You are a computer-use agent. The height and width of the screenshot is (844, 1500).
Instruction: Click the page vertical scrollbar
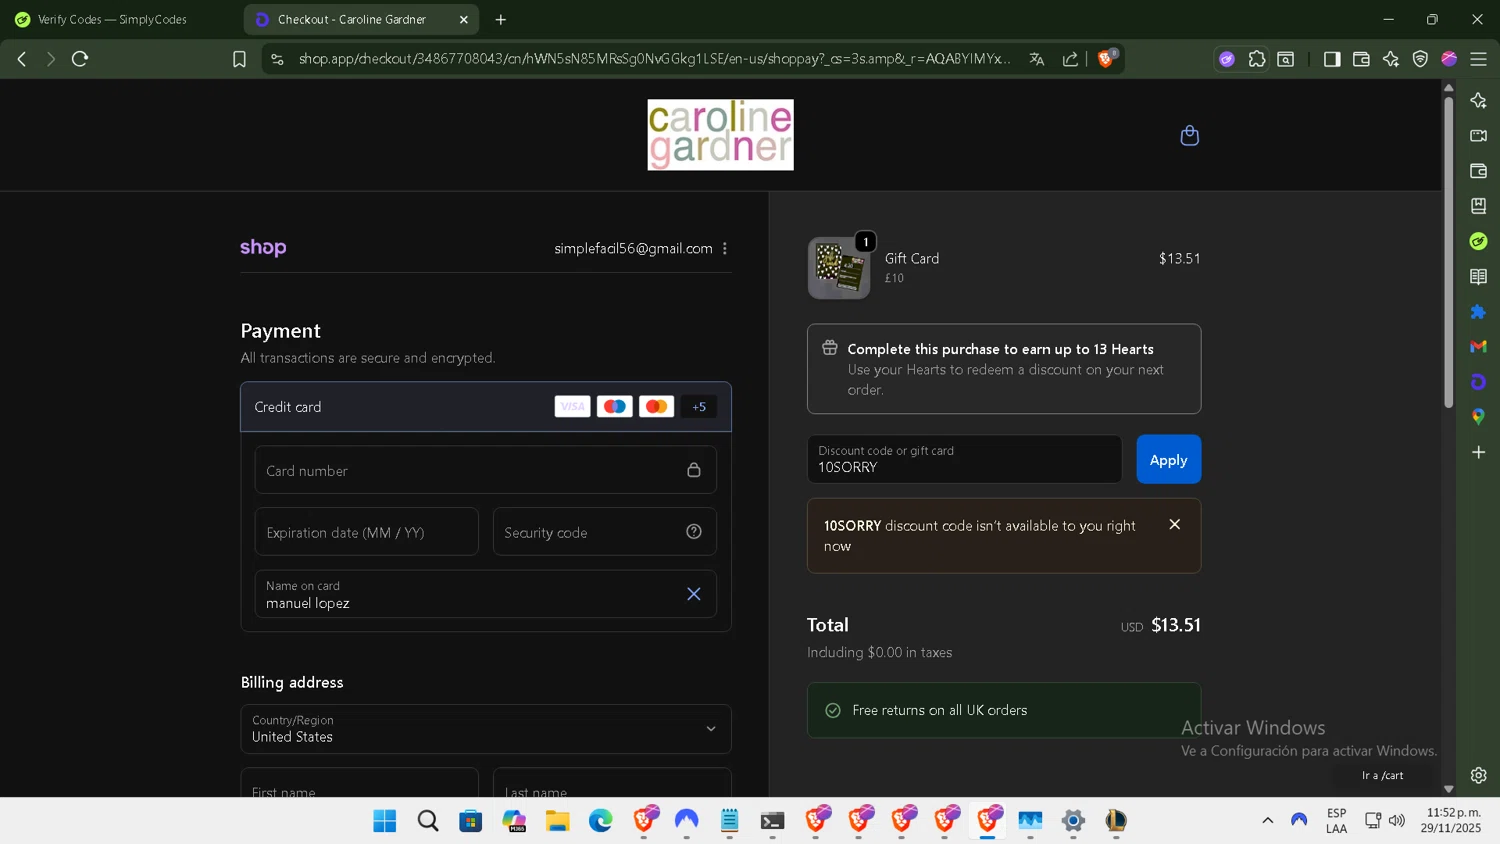pos(1448,252)
